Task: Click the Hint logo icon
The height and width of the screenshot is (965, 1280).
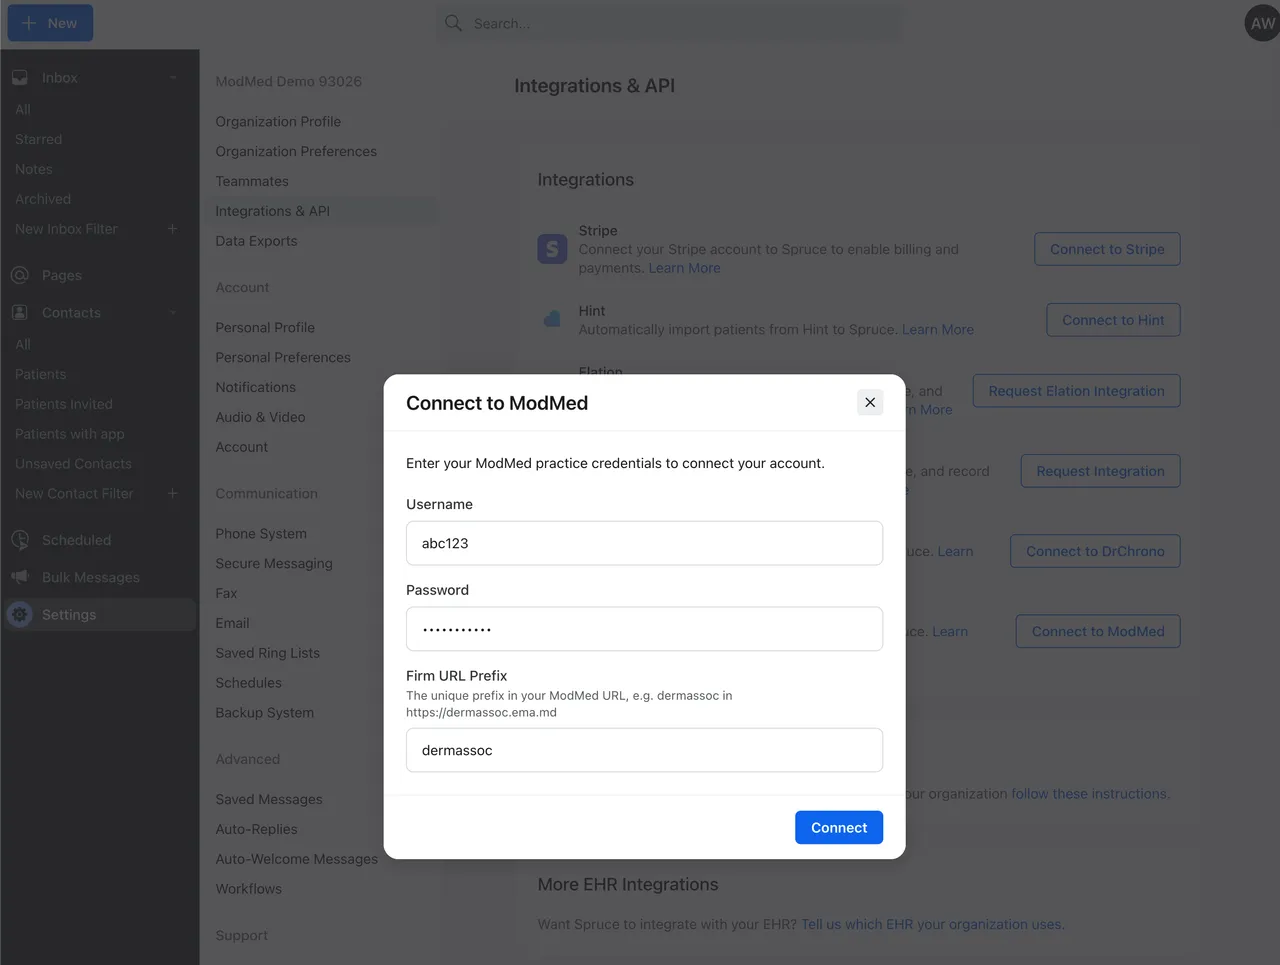Action: coord(552,319)
